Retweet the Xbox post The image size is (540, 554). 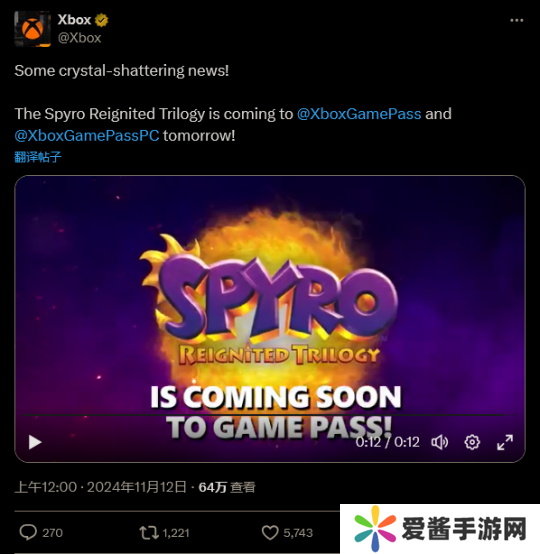tap(149, 532)
